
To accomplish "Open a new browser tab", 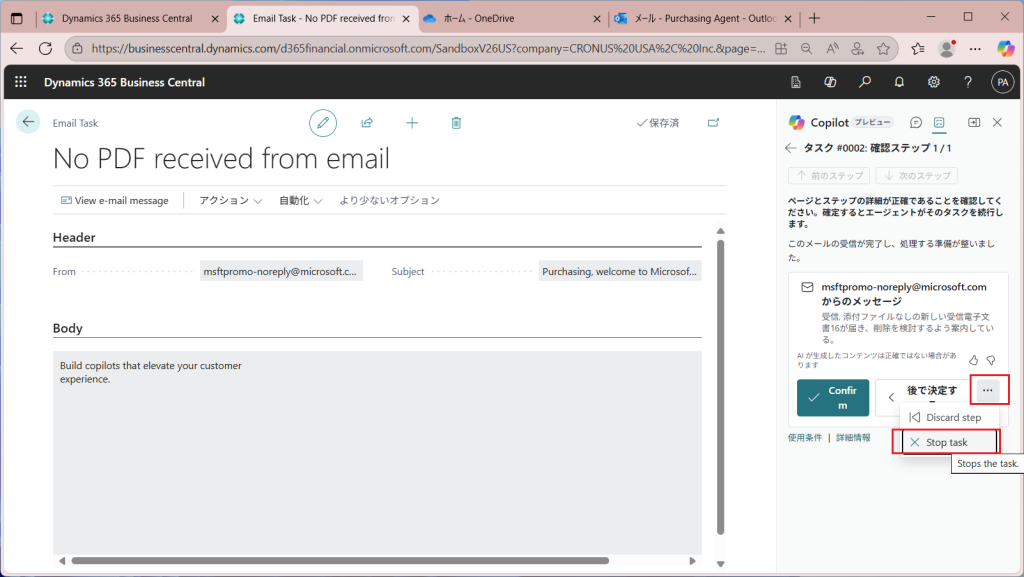I will 814,18.
